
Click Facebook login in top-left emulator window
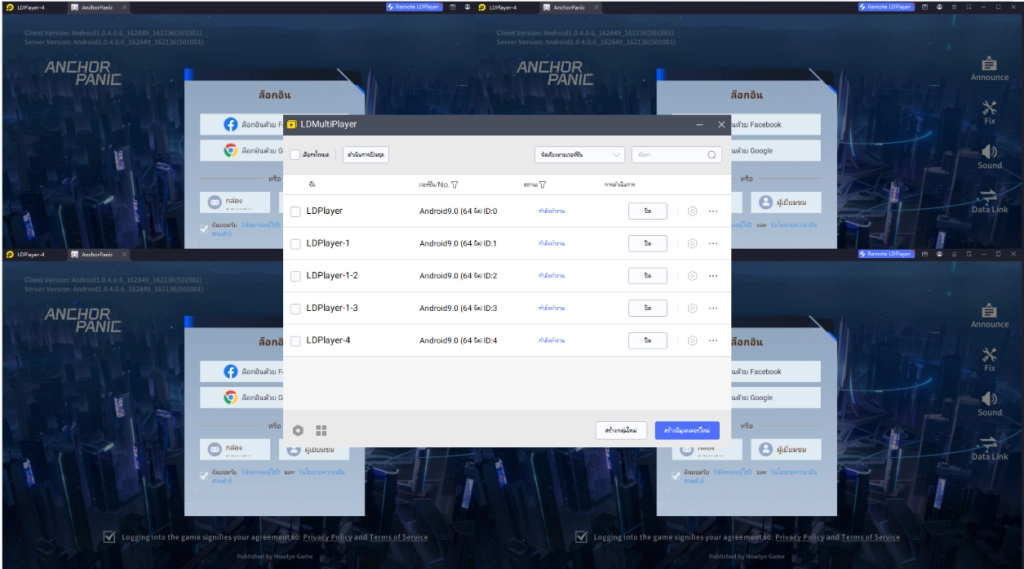coord(242,124)
